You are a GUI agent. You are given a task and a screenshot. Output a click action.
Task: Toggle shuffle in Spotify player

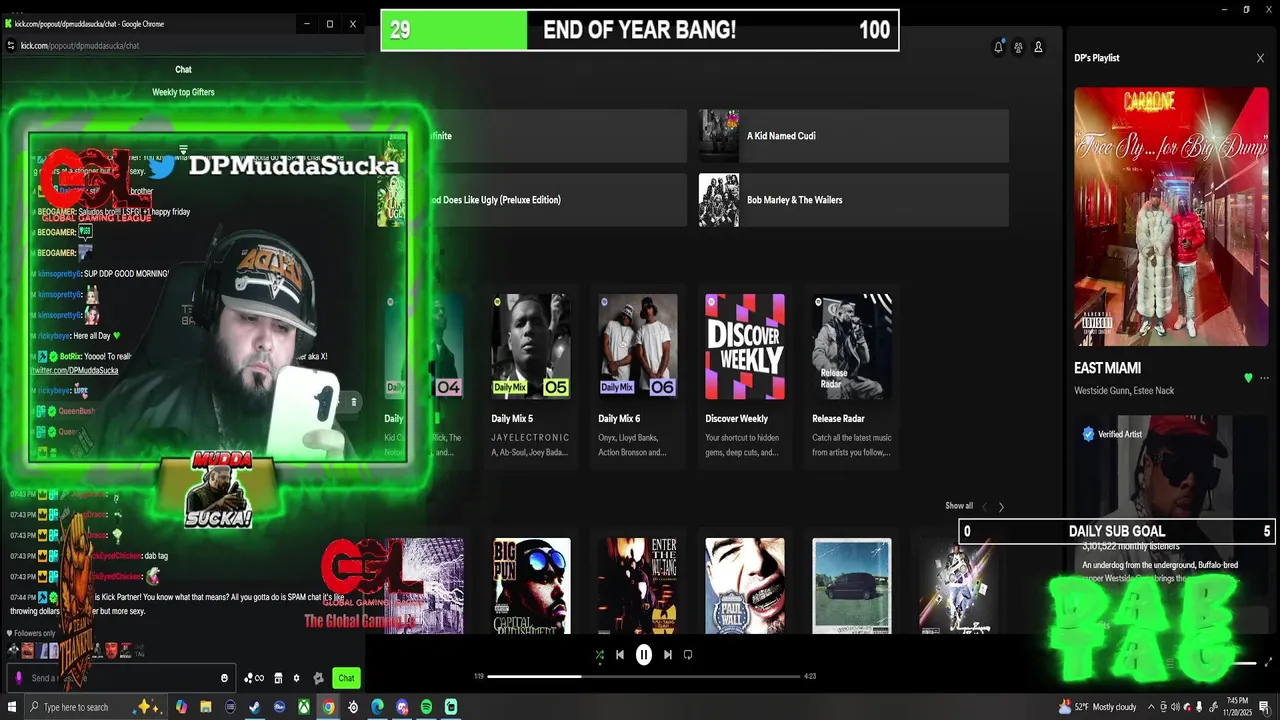pyautogui.click(x=599, y=655)
